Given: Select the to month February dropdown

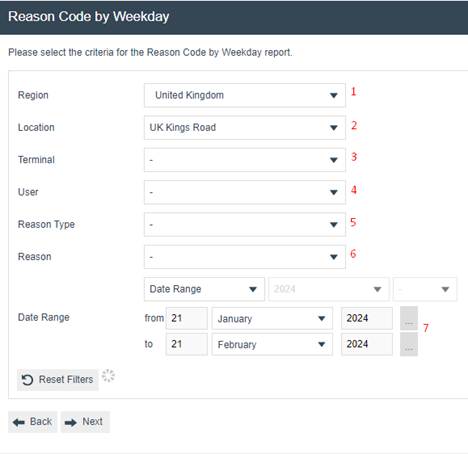Looking at the screenshot, I should click(x=272, y=344).
